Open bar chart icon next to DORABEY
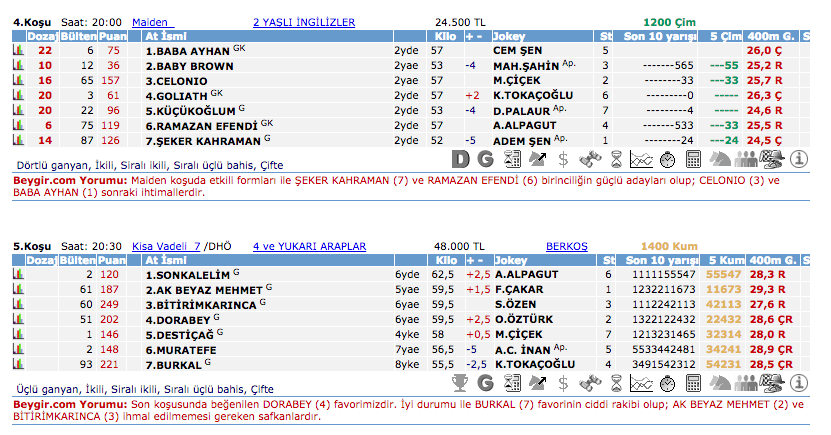Viewport: 831px width, 435px height. click(x=18, y=318)
